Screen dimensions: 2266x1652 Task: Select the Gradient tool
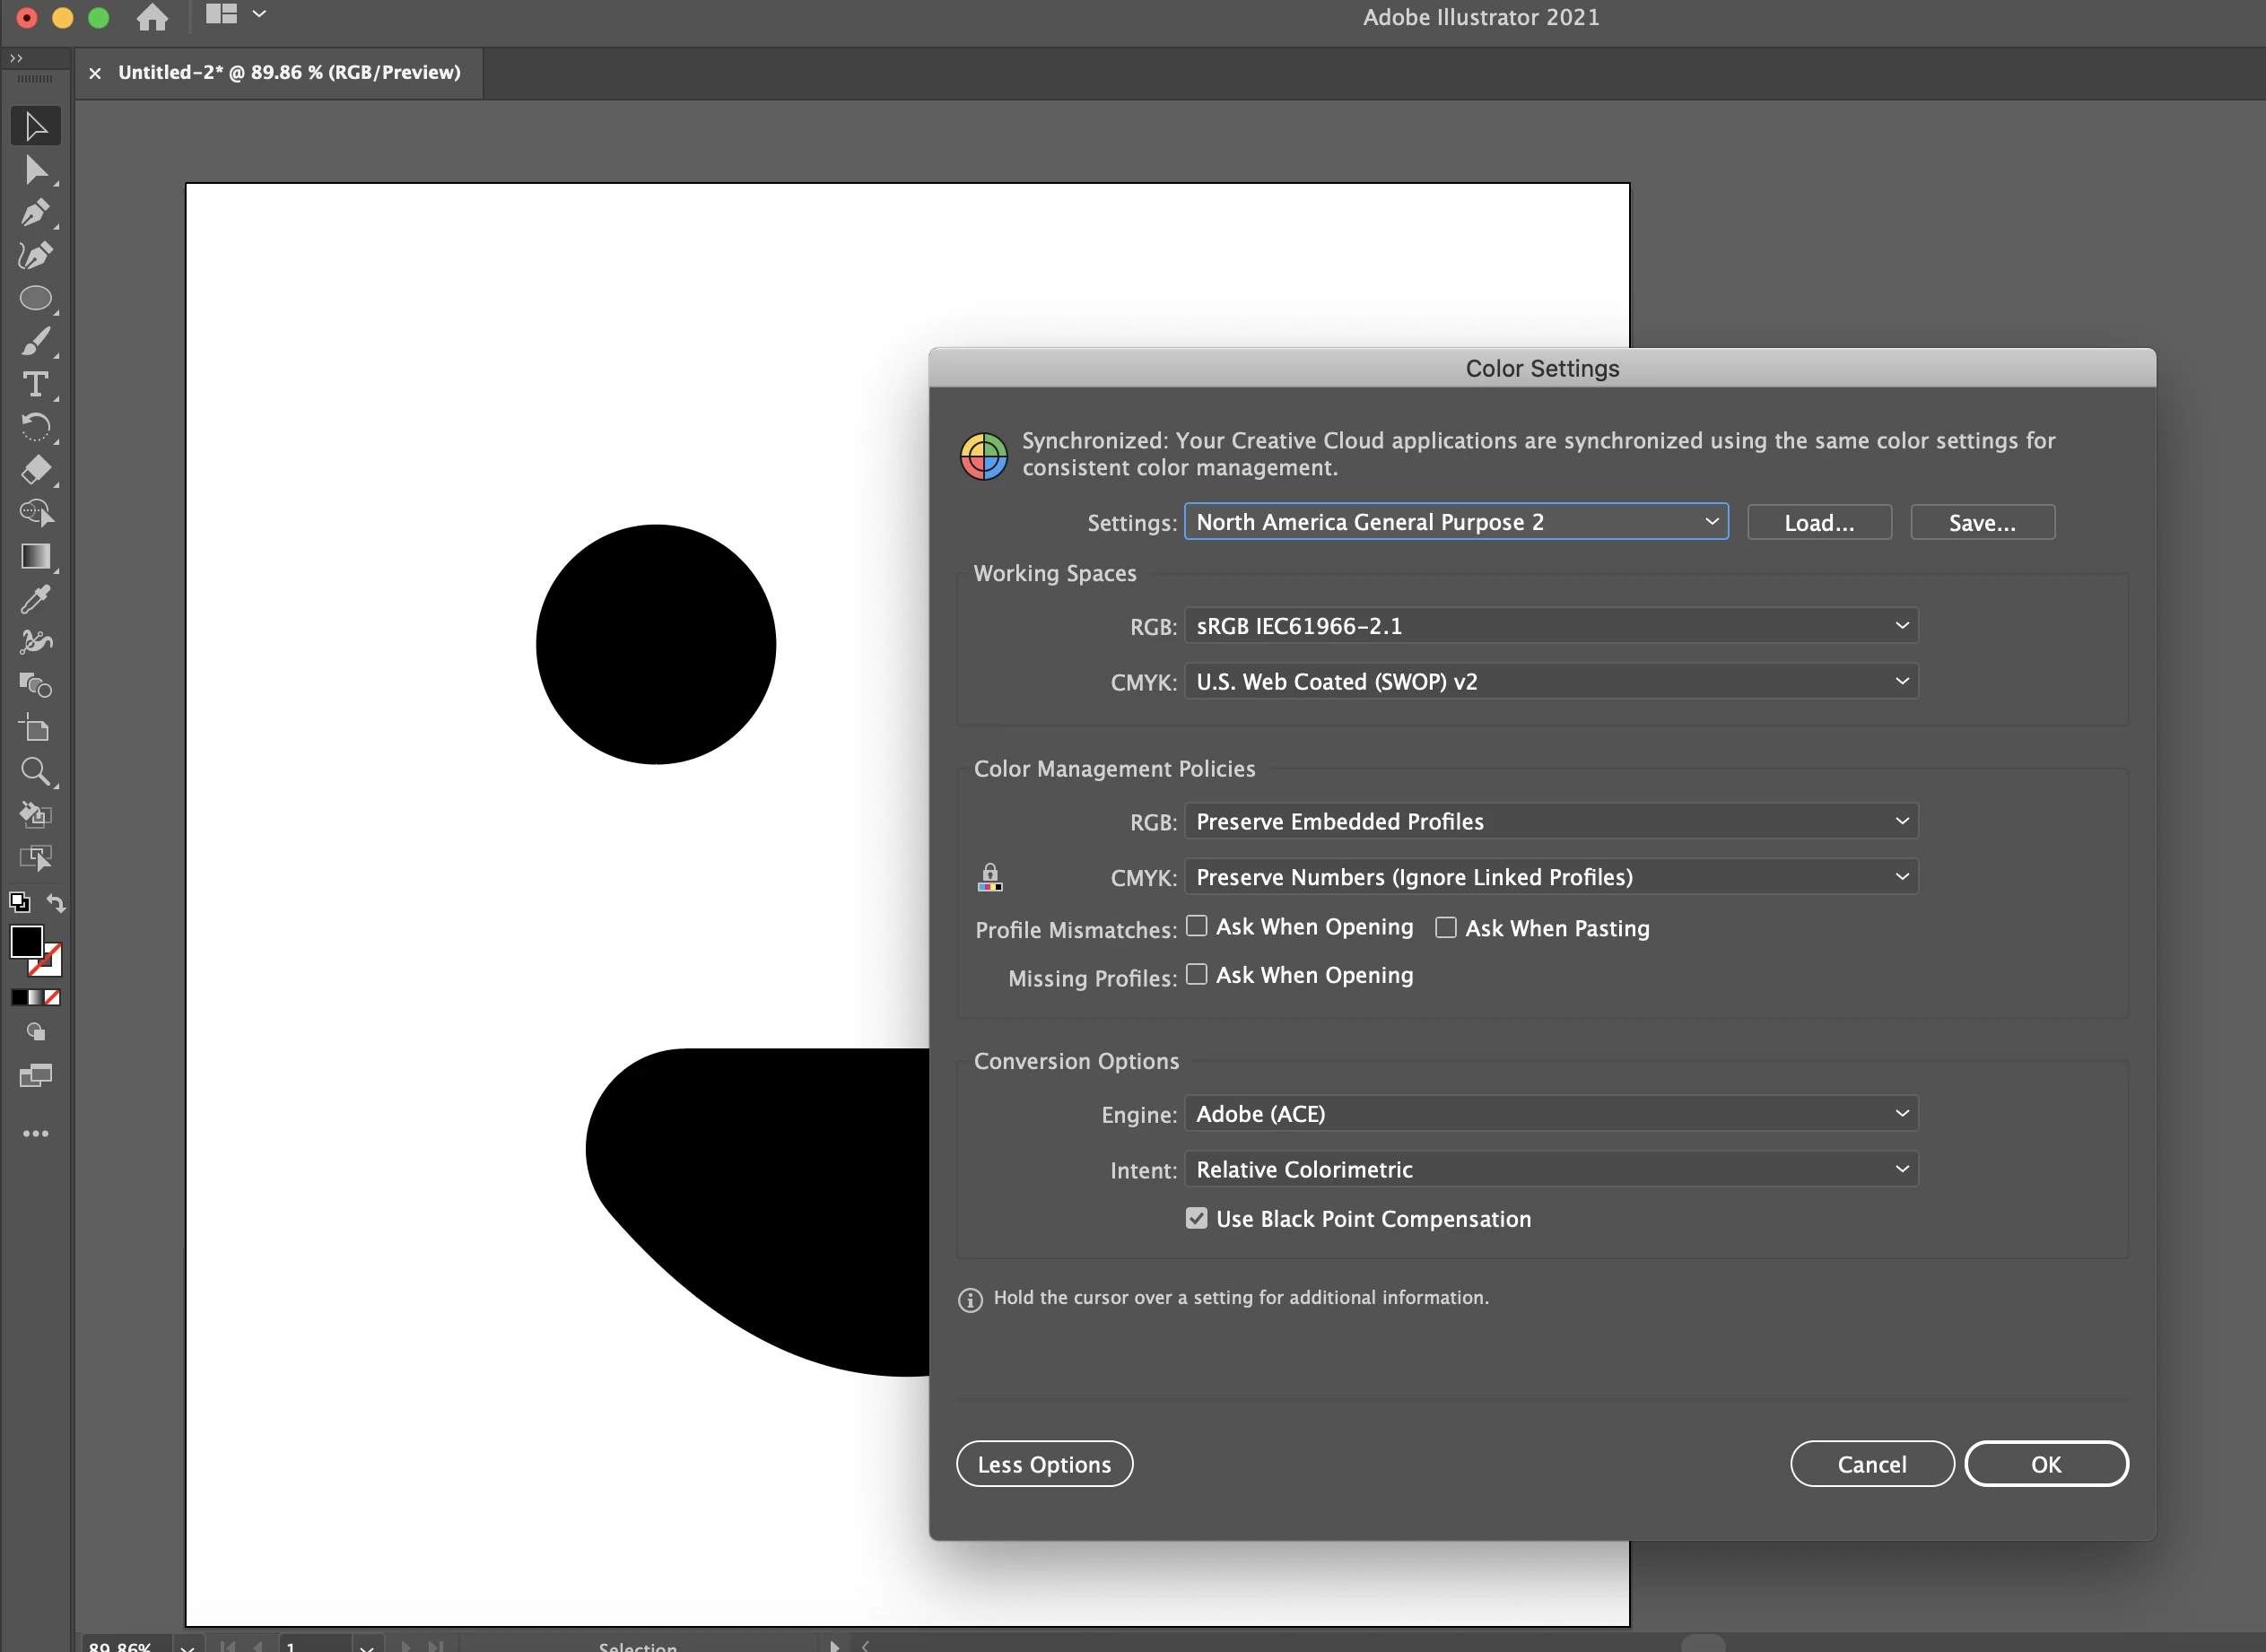35,556
